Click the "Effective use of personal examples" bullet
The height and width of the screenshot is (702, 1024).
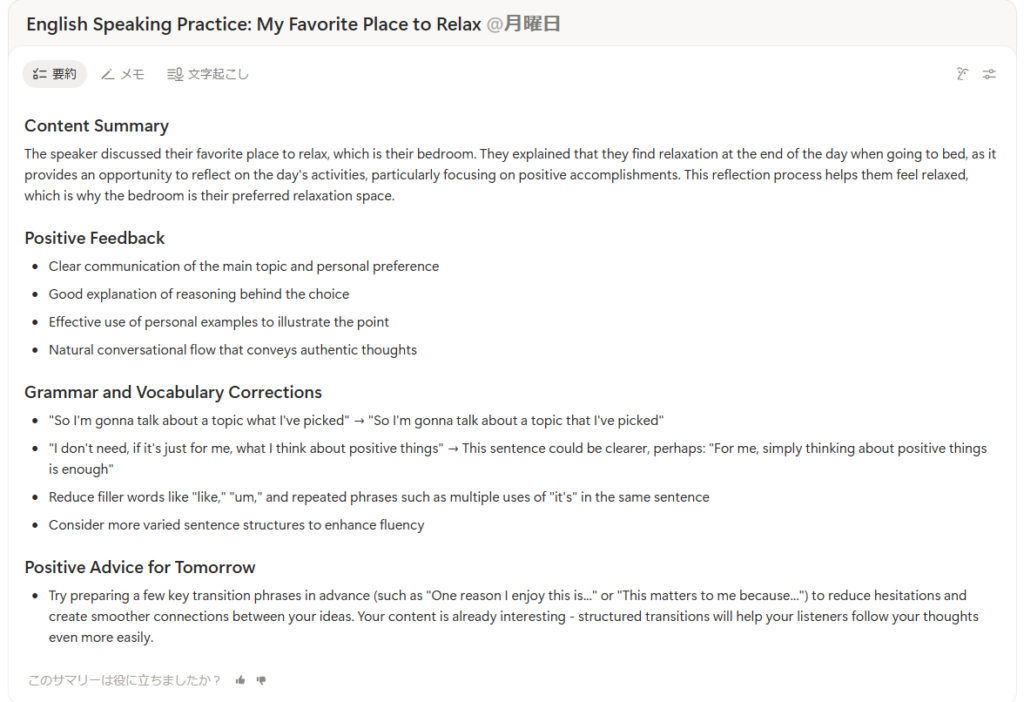[x=219, y=322]
